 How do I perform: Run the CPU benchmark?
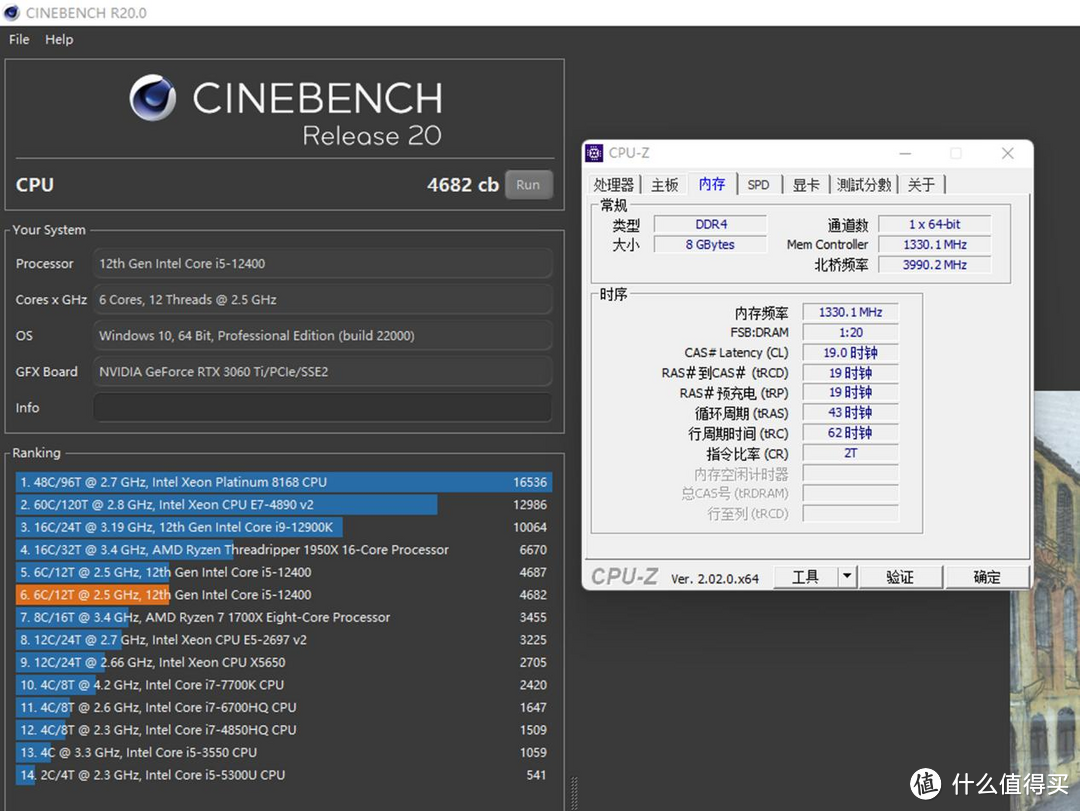[528, 185]
